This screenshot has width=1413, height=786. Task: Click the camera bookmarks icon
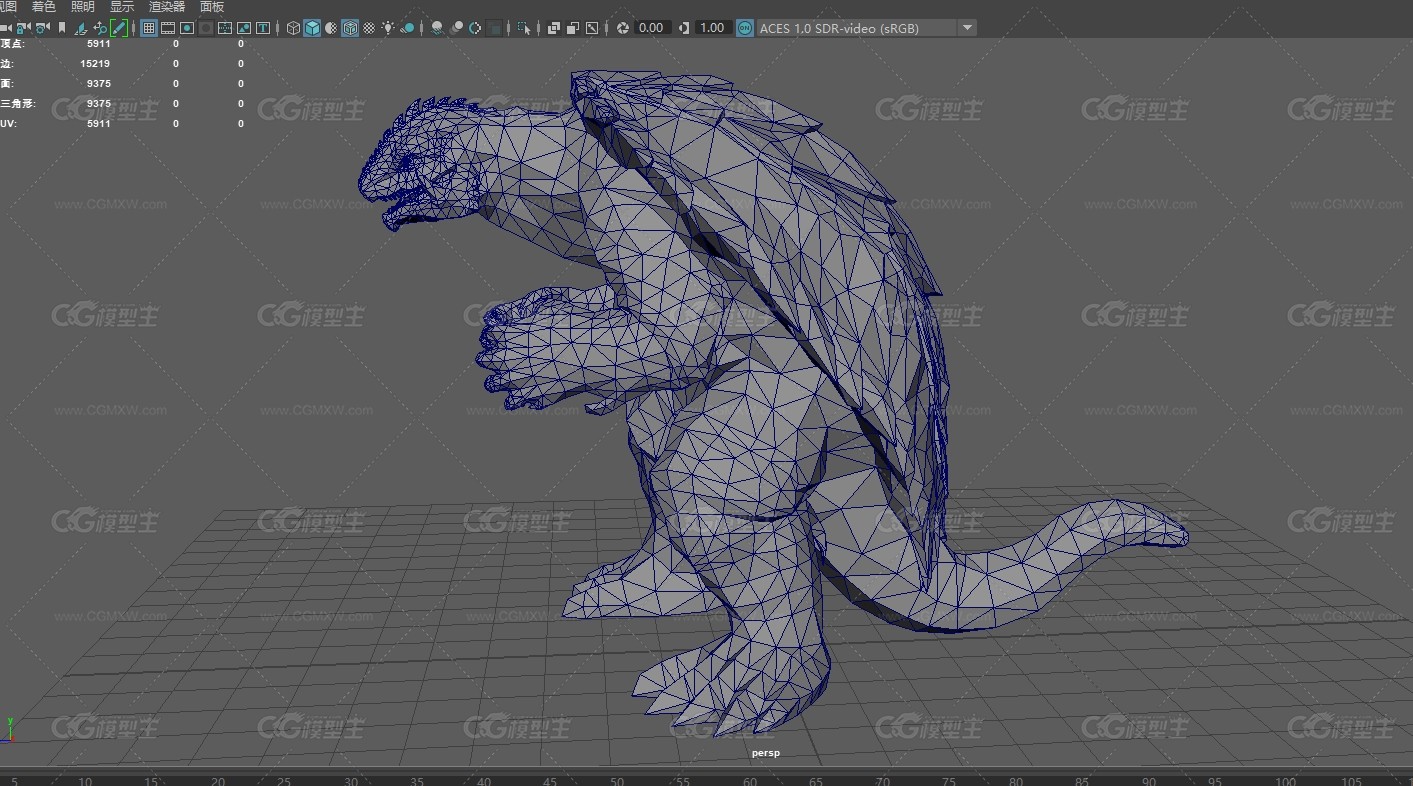pos(62,28)
